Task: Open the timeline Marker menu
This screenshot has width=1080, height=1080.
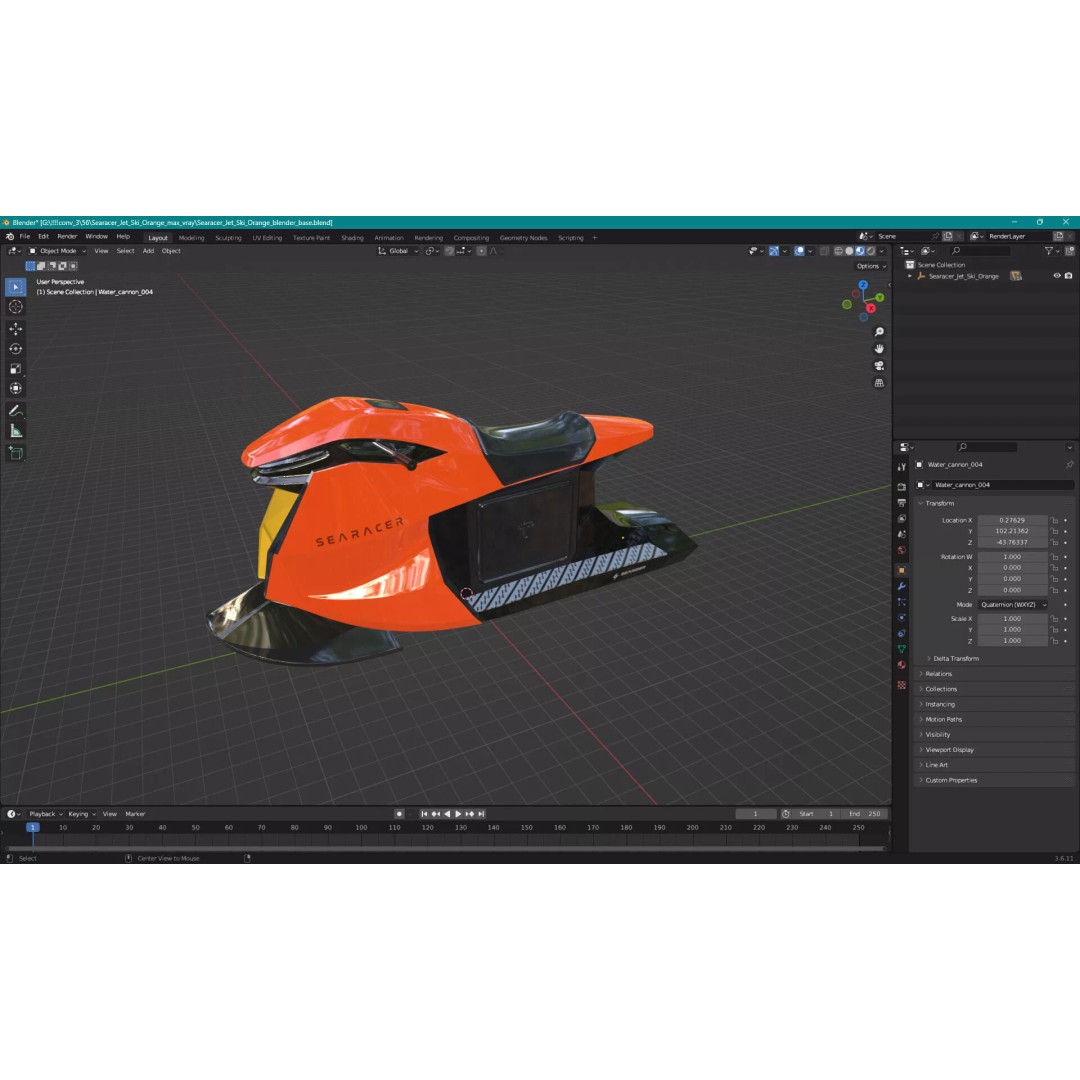Action: point(135,814)
